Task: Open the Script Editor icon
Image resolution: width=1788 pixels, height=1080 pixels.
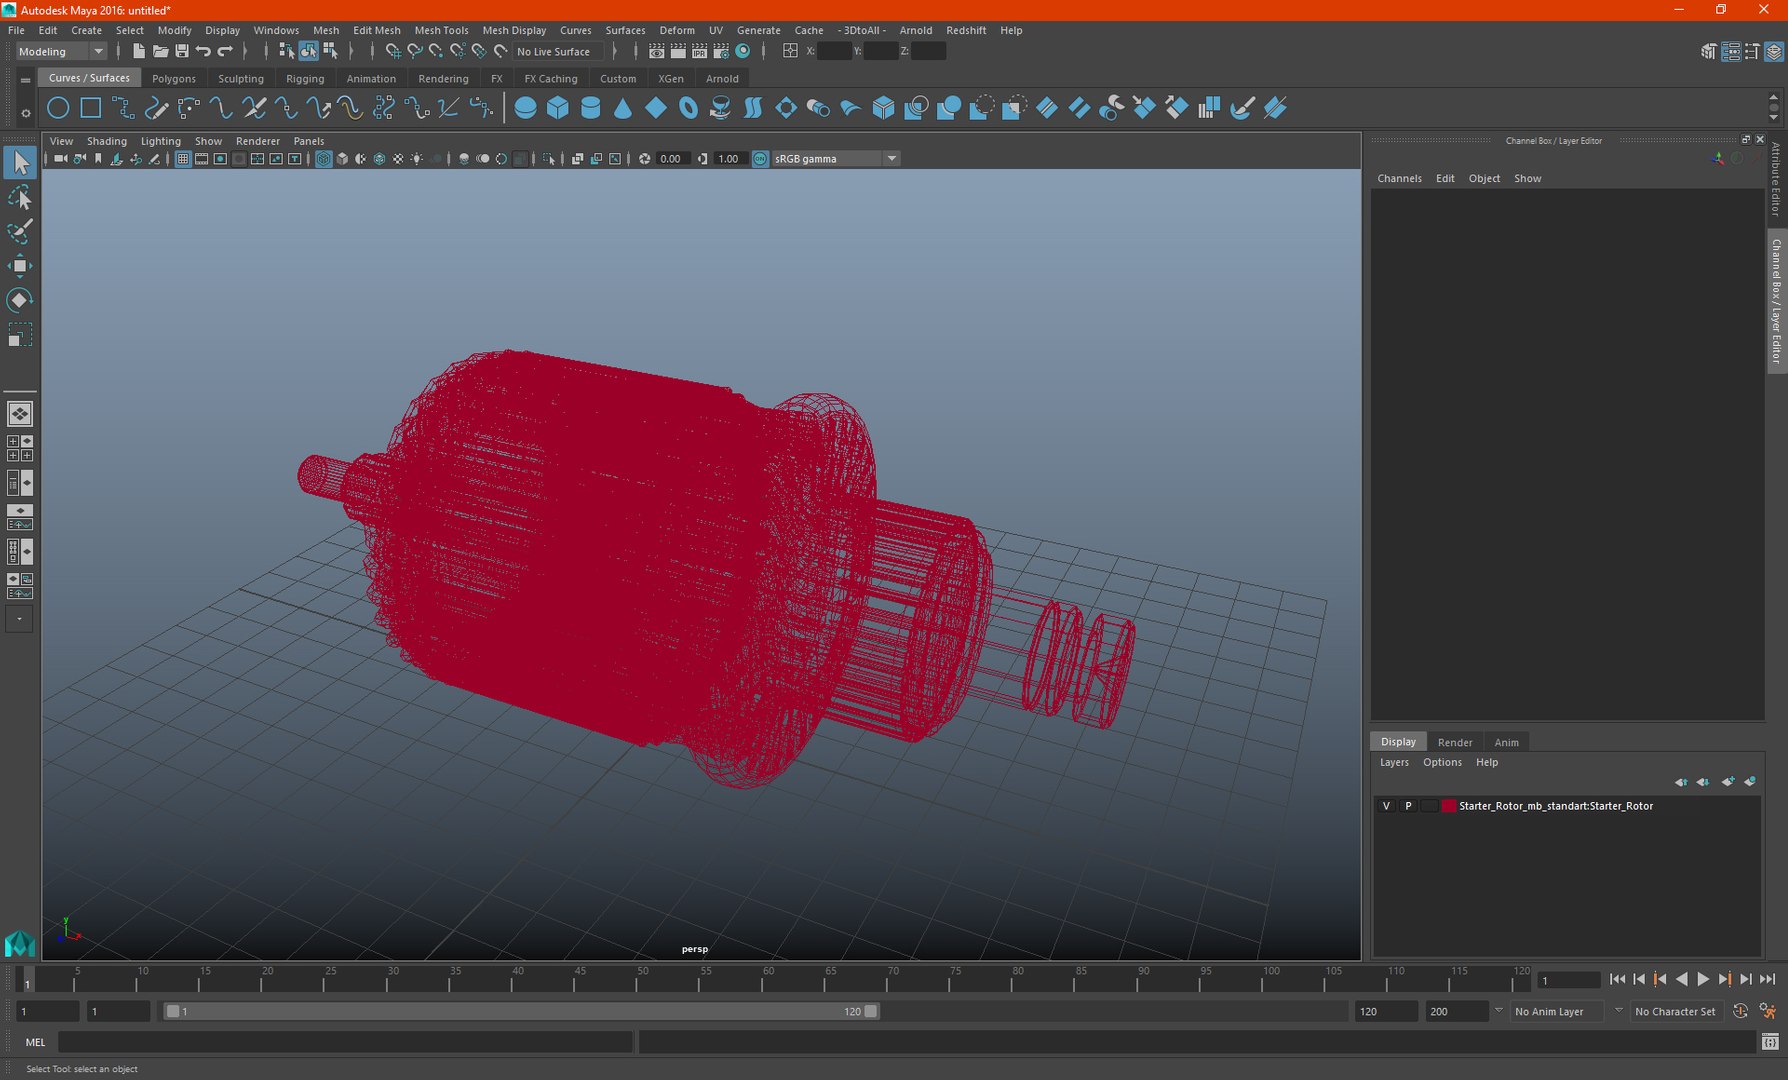Action: 1770,1041
